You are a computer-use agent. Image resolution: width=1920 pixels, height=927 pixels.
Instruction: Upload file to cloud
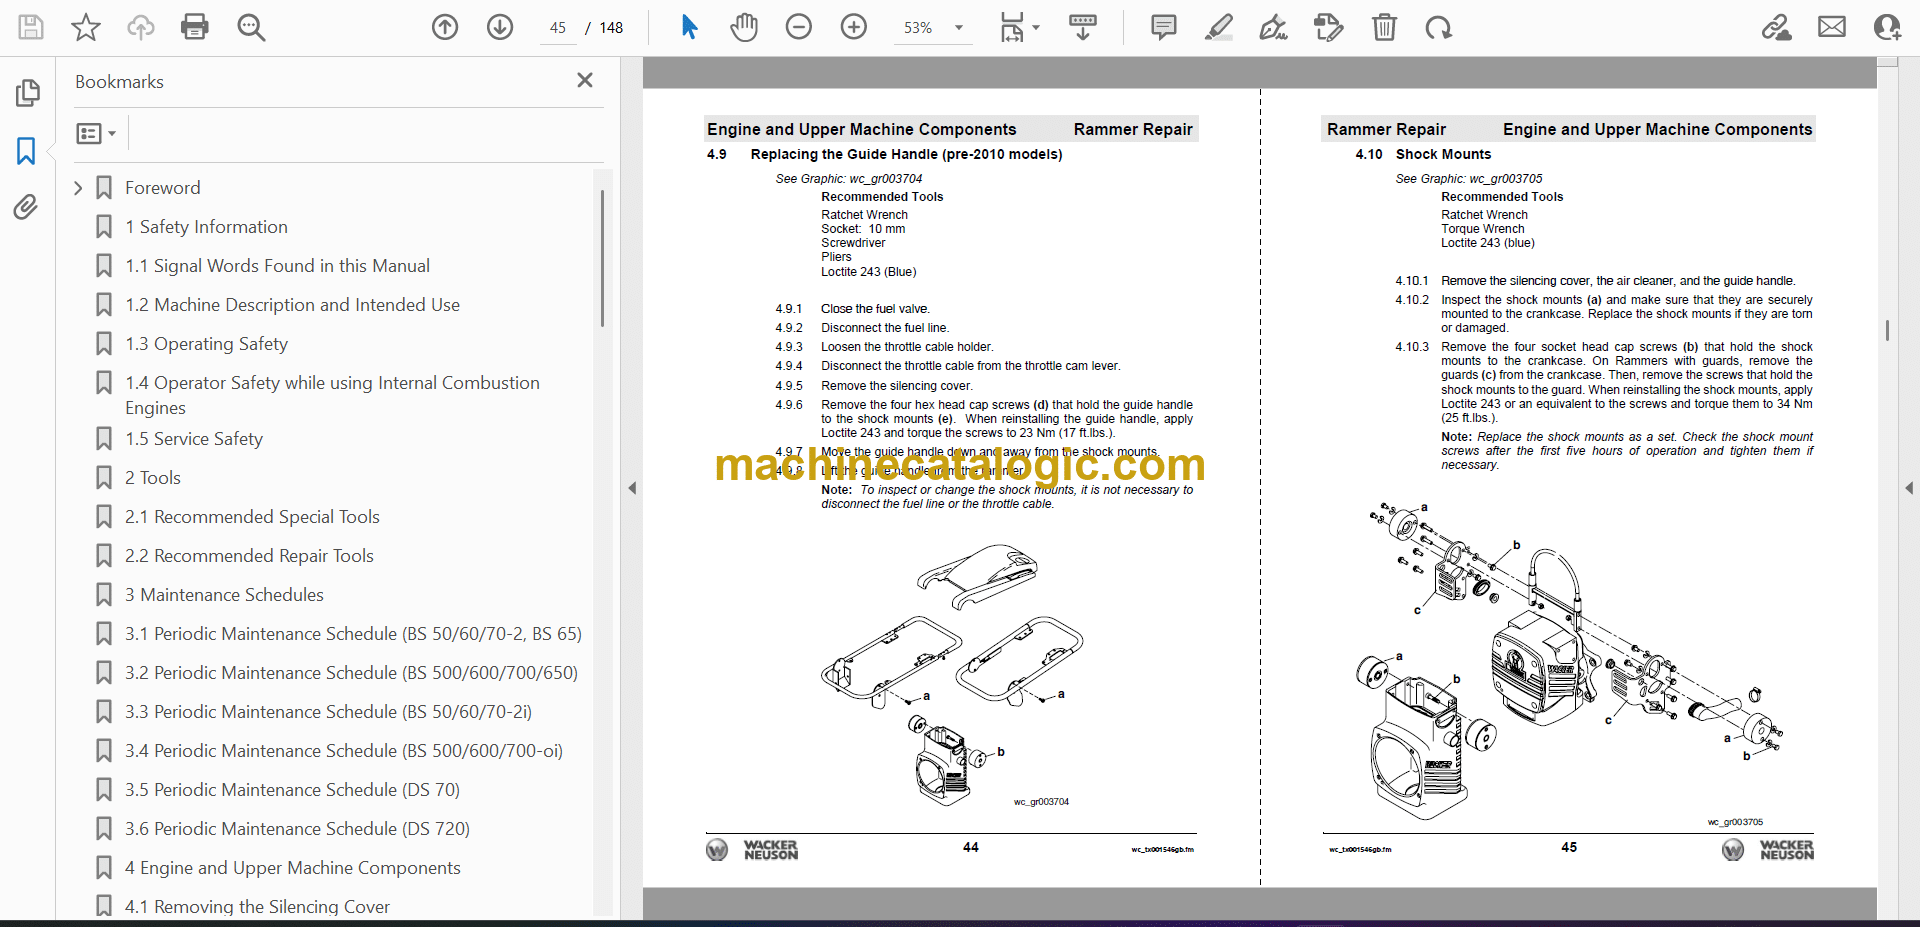coord(141,27)
